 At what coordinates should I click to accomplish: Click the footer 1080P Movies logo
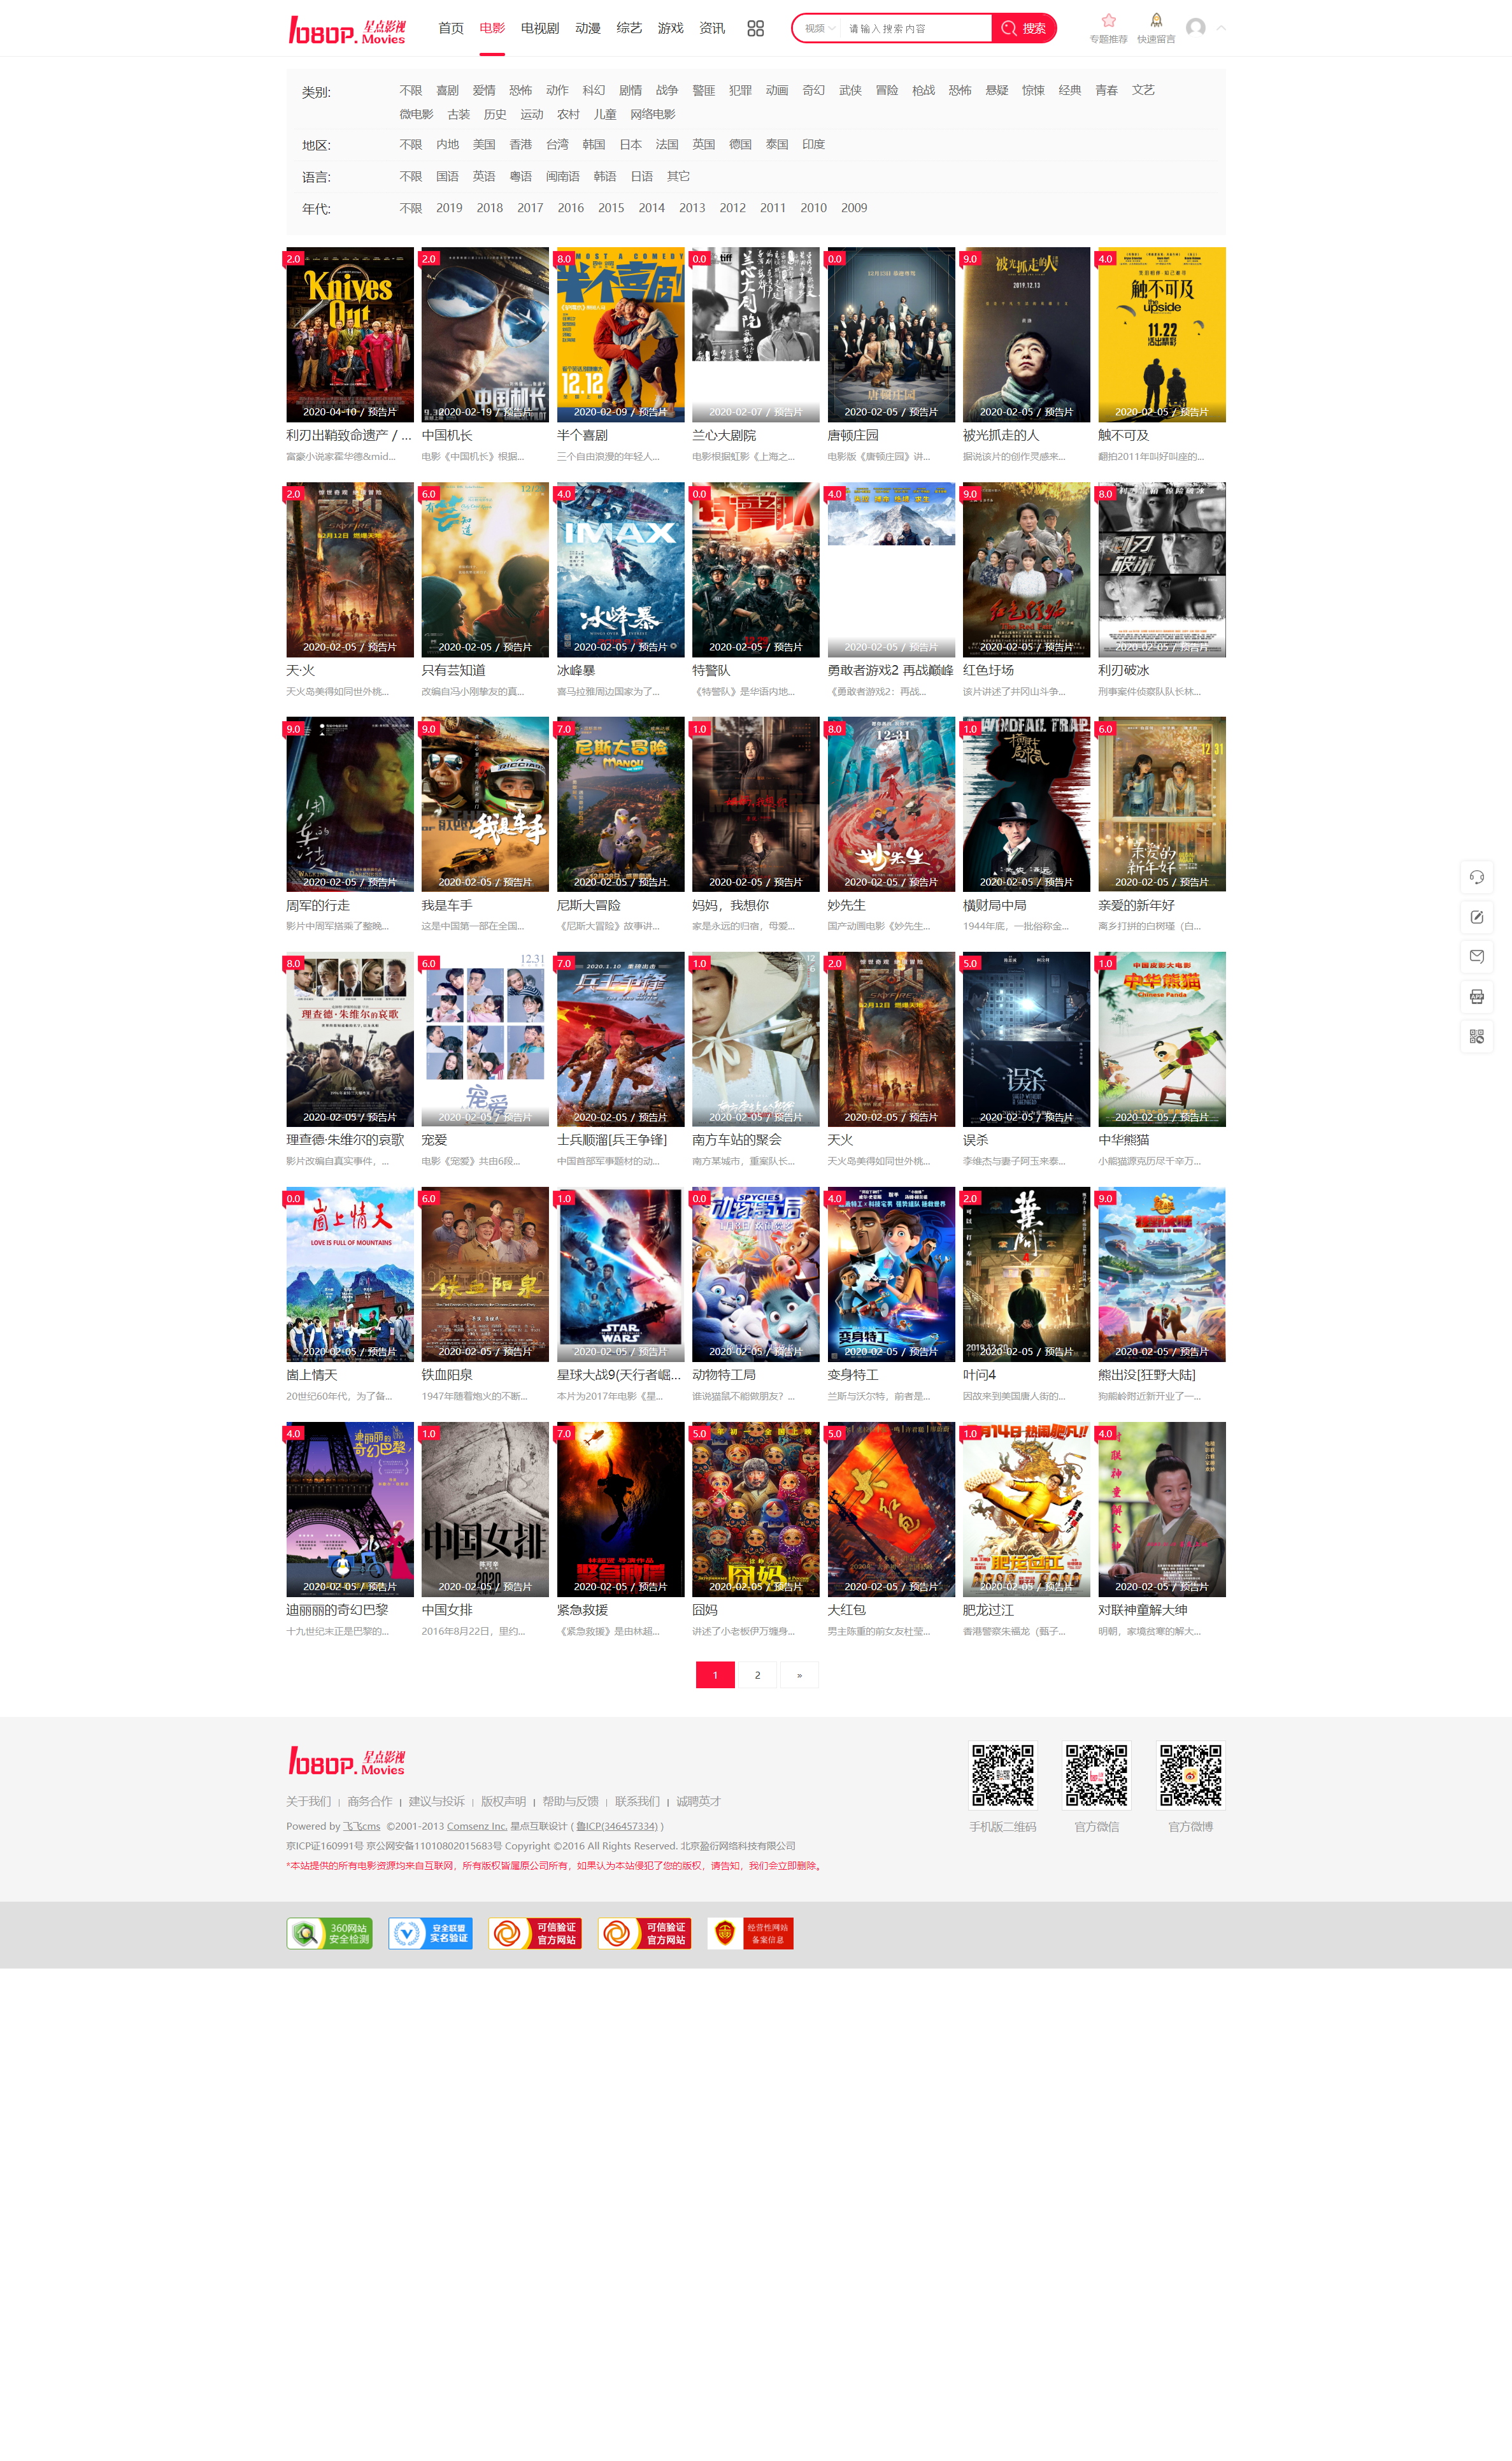pos(347,1762)
